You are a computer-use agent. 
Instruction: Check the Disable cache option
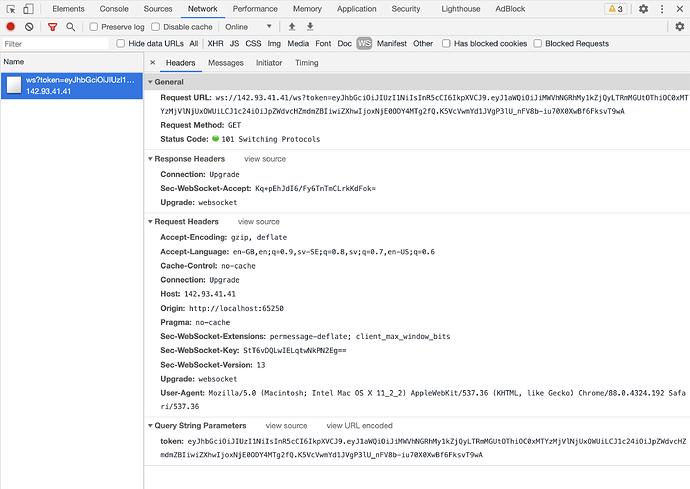pos(156,27)
